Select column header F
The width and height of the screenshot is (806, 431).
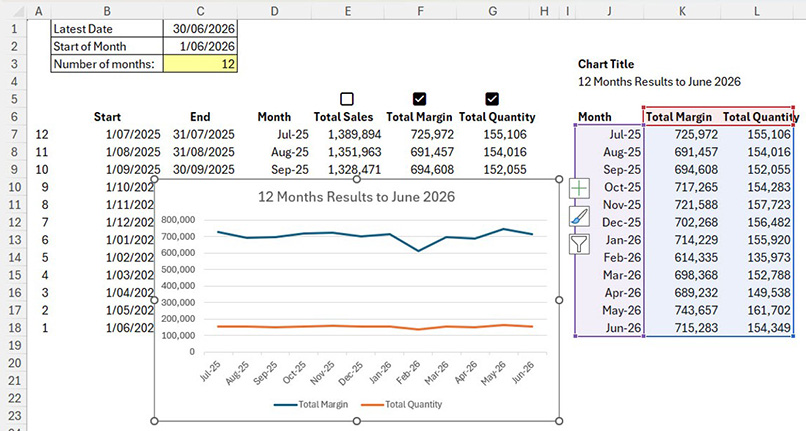[x=420, y=11]
